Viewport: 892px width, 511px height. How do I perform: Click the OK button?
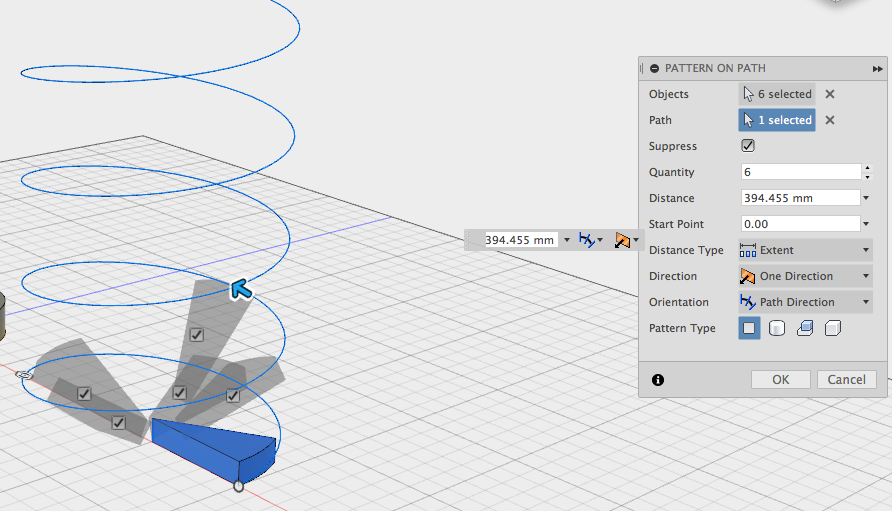pos(780,380)
